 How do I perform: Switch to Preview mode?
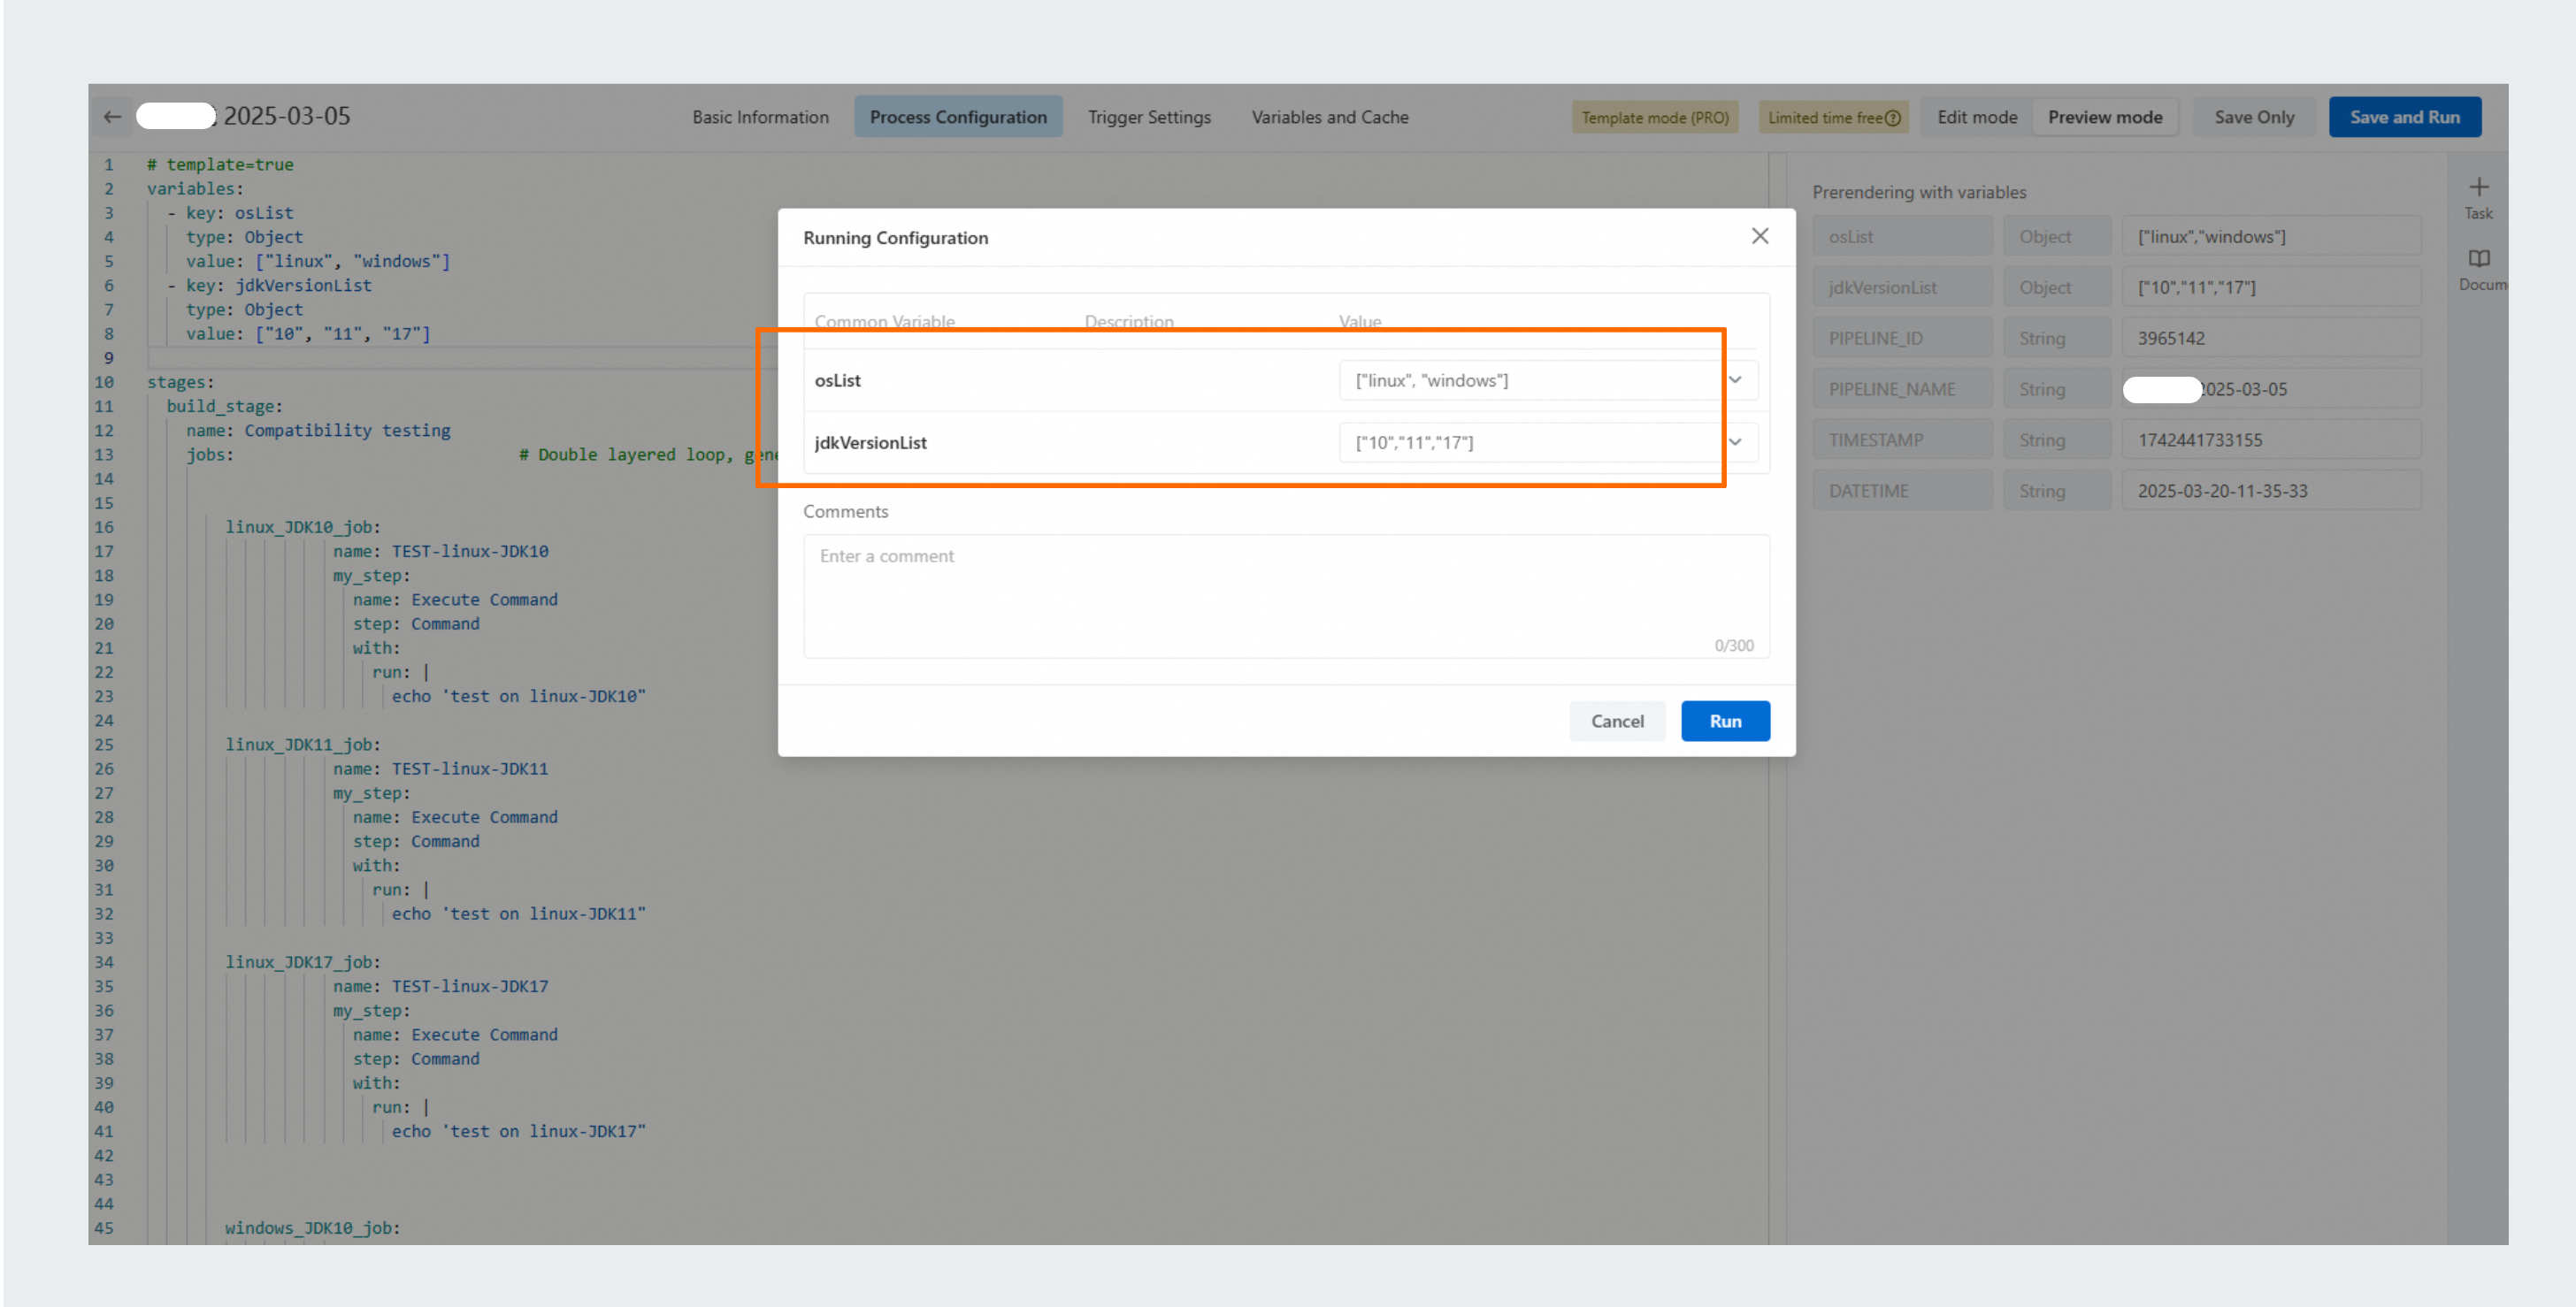[2105, 117]
